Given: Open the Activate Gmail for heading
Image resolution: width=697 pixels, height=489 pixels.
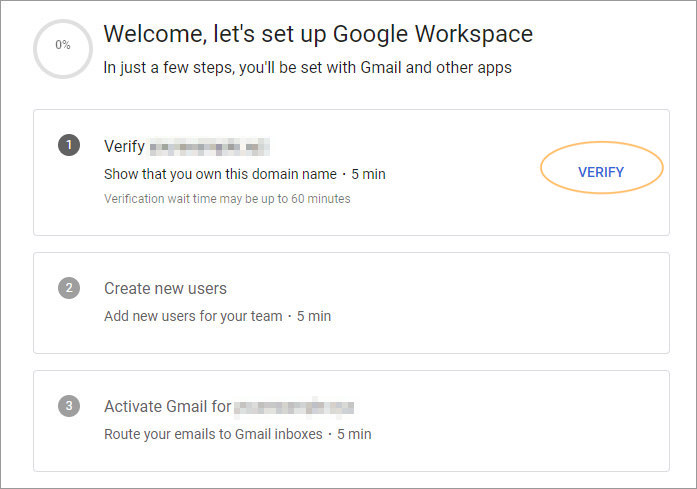Looking at the screenshot, I should pos(168,406).
